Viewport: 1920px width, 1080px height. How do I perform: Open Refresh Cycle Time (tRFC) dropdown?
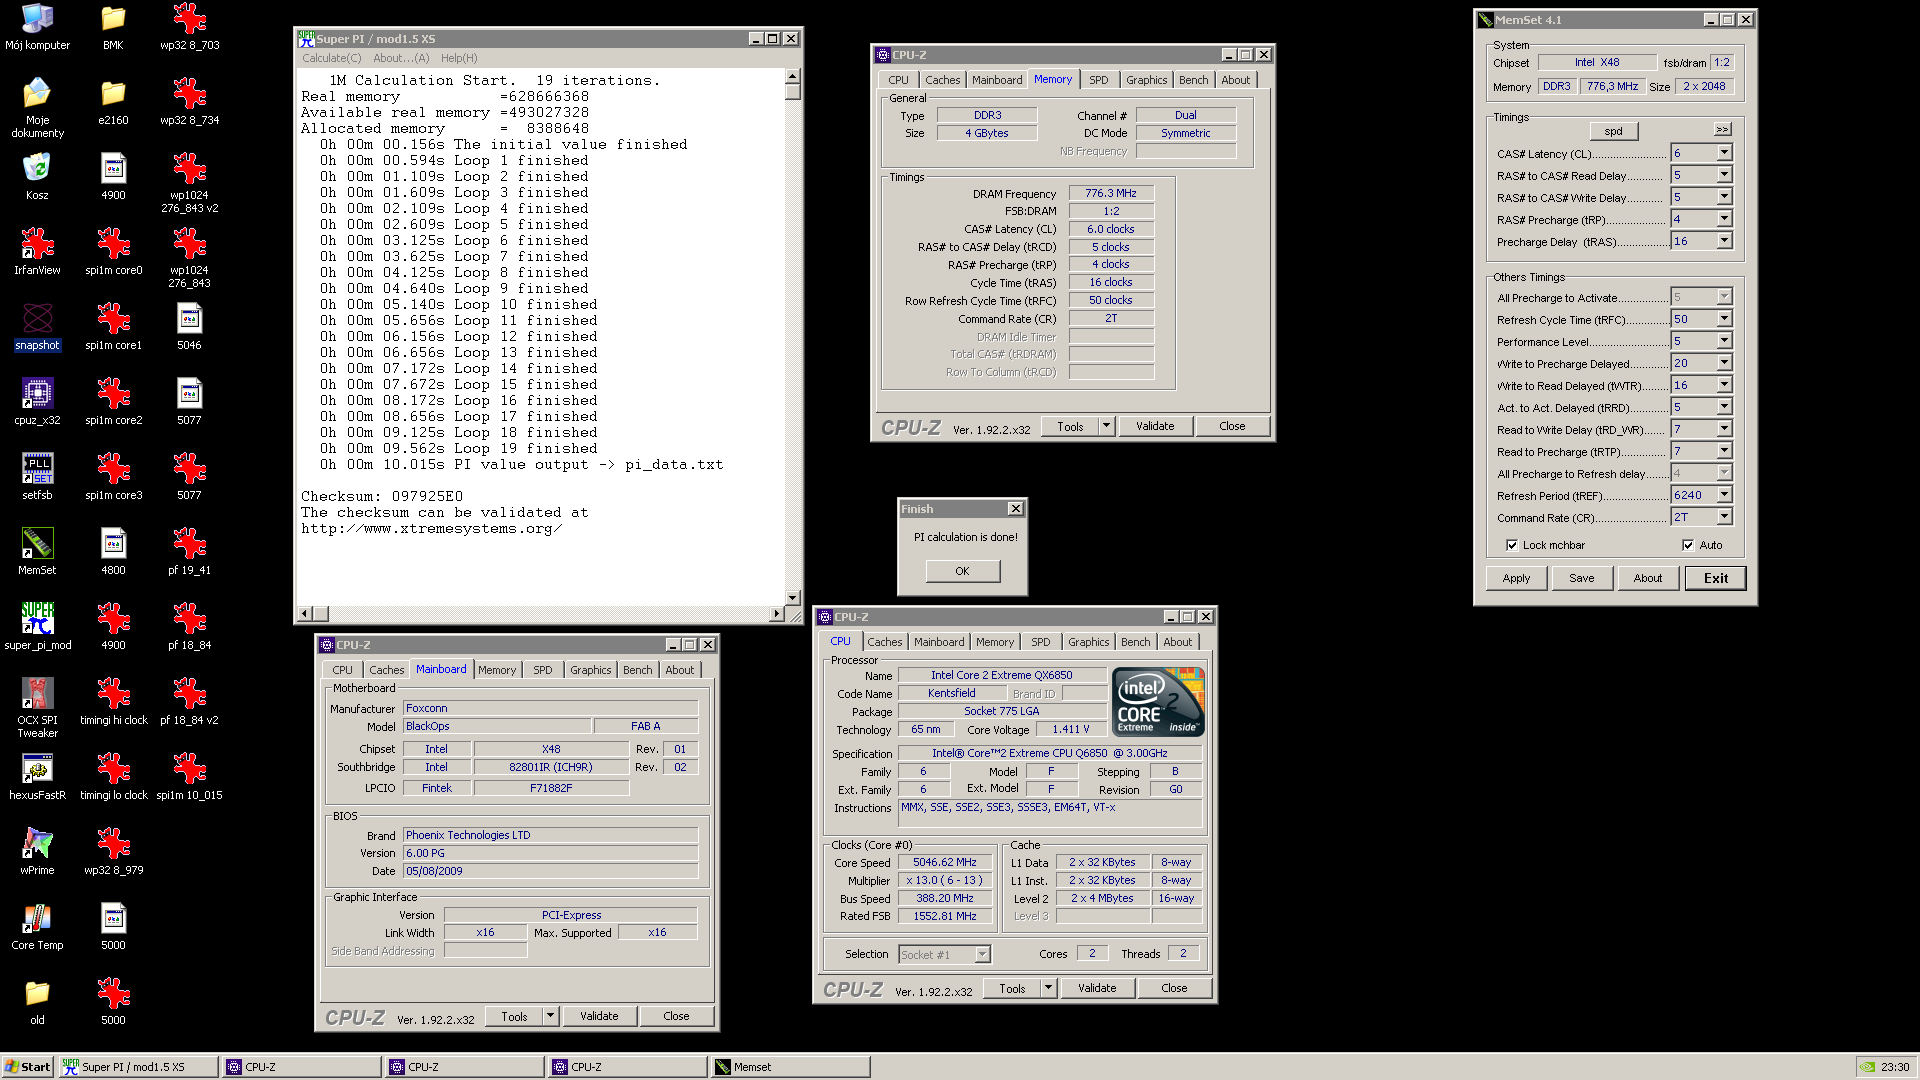[1724, 319]
